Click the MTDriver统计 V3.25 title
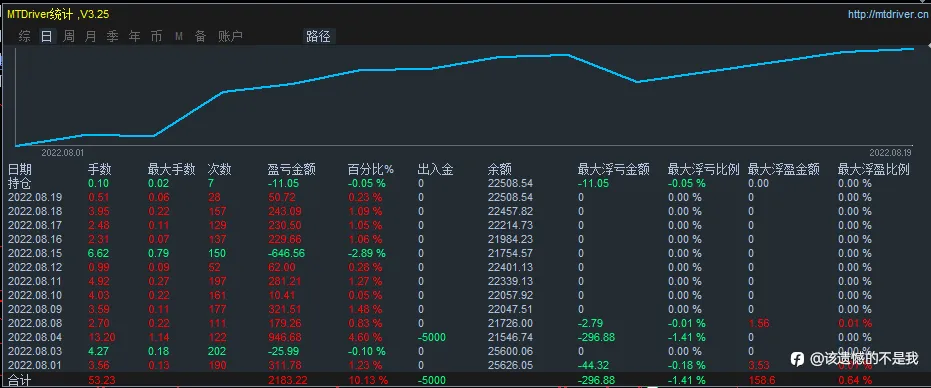 point(58,14)
